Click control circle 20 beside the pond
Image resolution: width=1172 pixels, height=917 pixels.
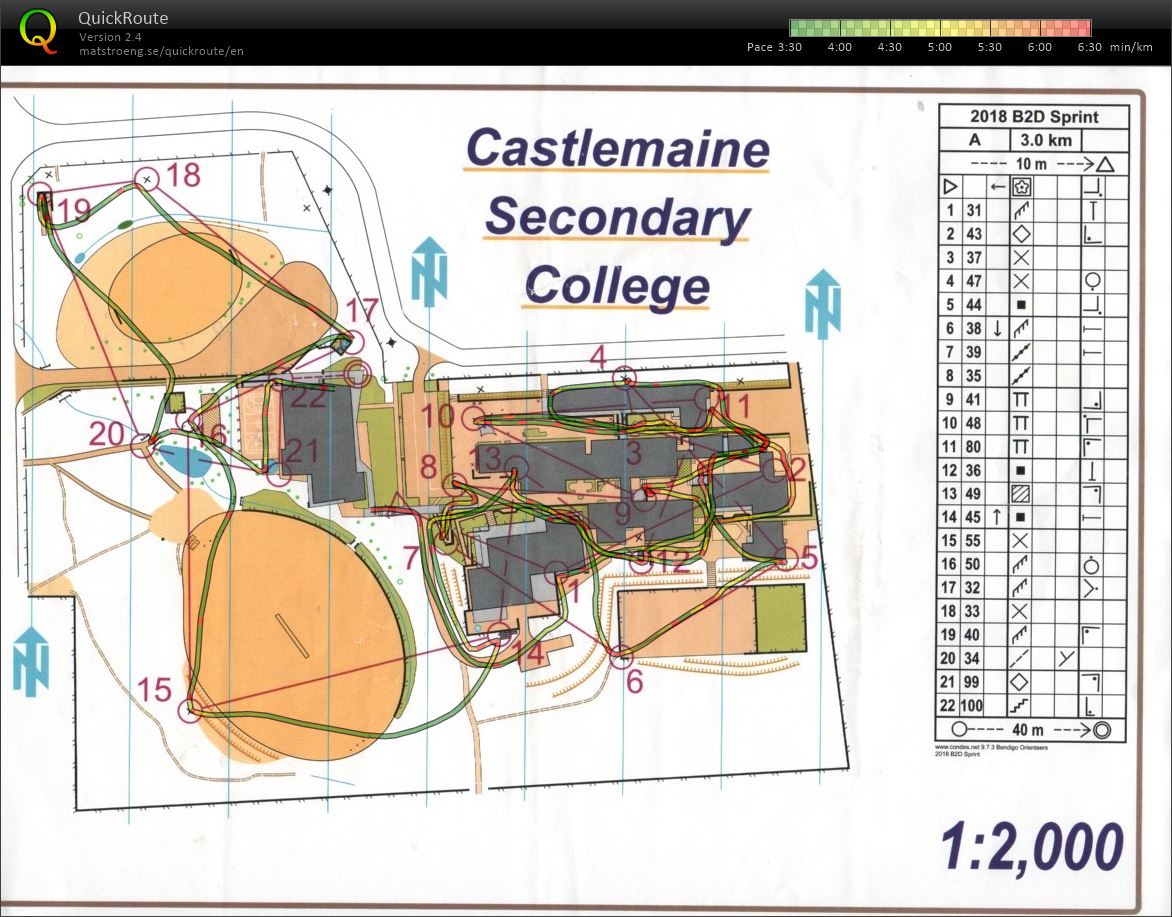click(143, 445)
